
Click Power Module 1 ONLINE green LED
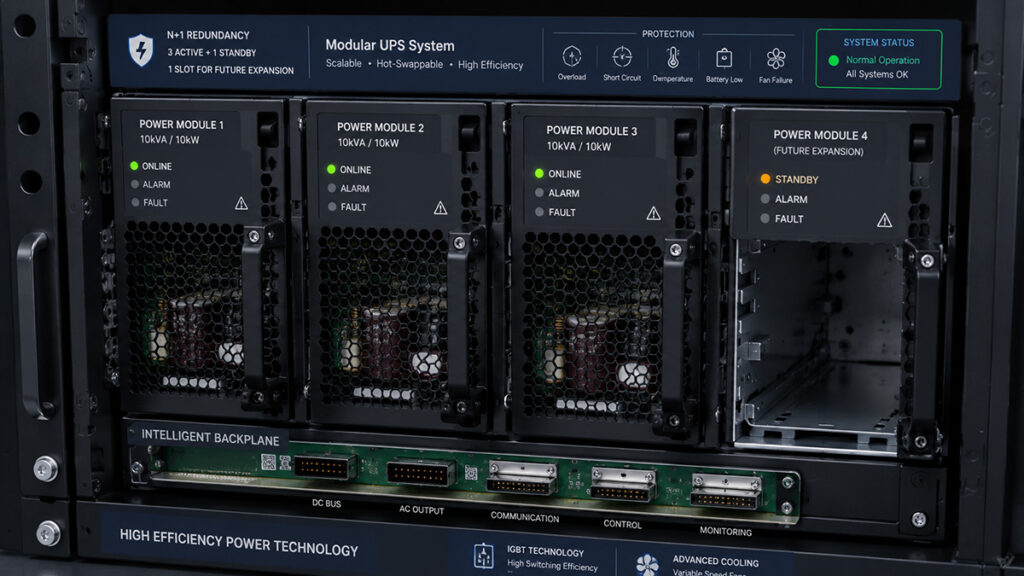(x=134, y=166)
